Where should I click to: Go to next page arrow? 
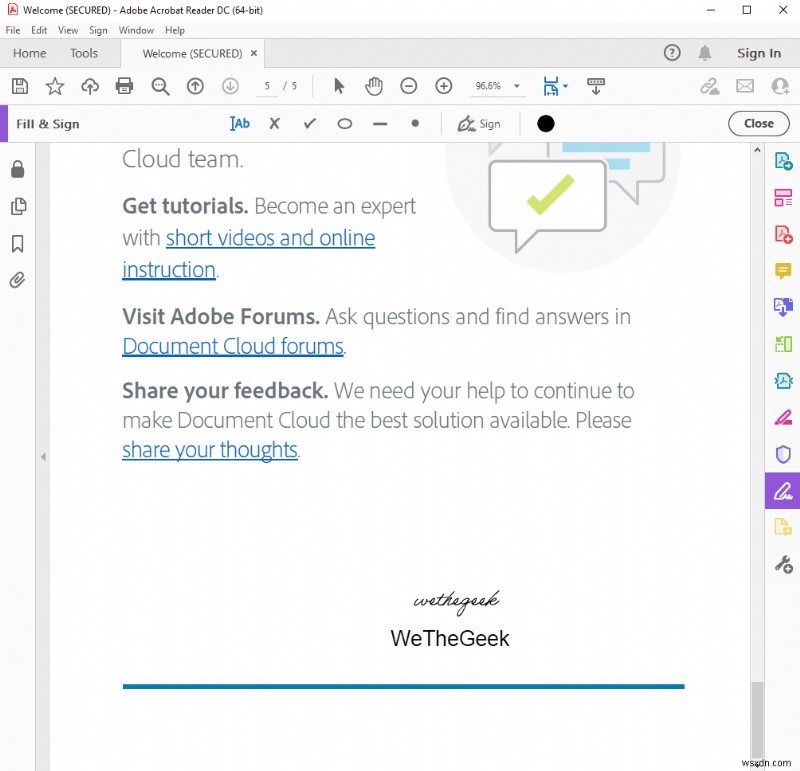pos(230,86)
